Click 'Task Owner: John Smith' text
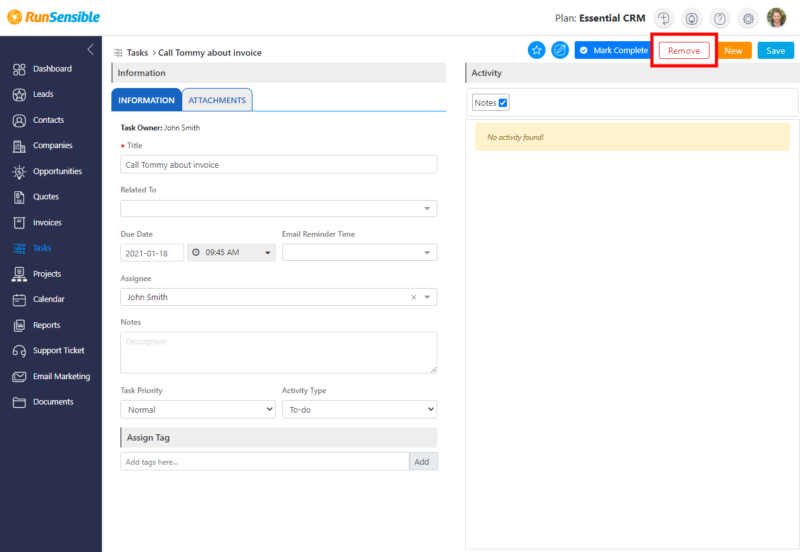800x552 pixels. [160, 128]
